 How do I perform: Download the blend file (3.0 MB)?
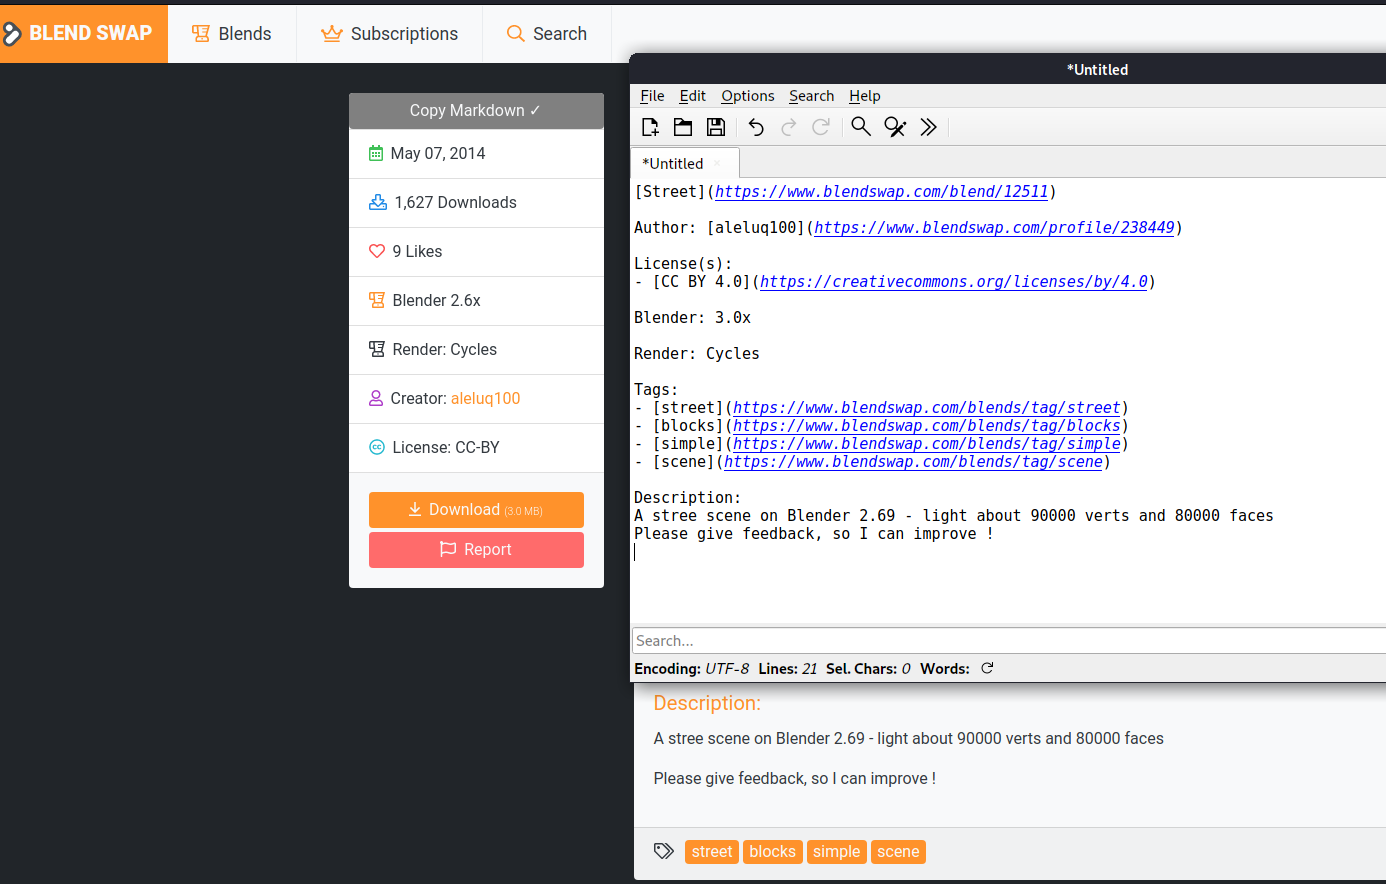(476, 510)
